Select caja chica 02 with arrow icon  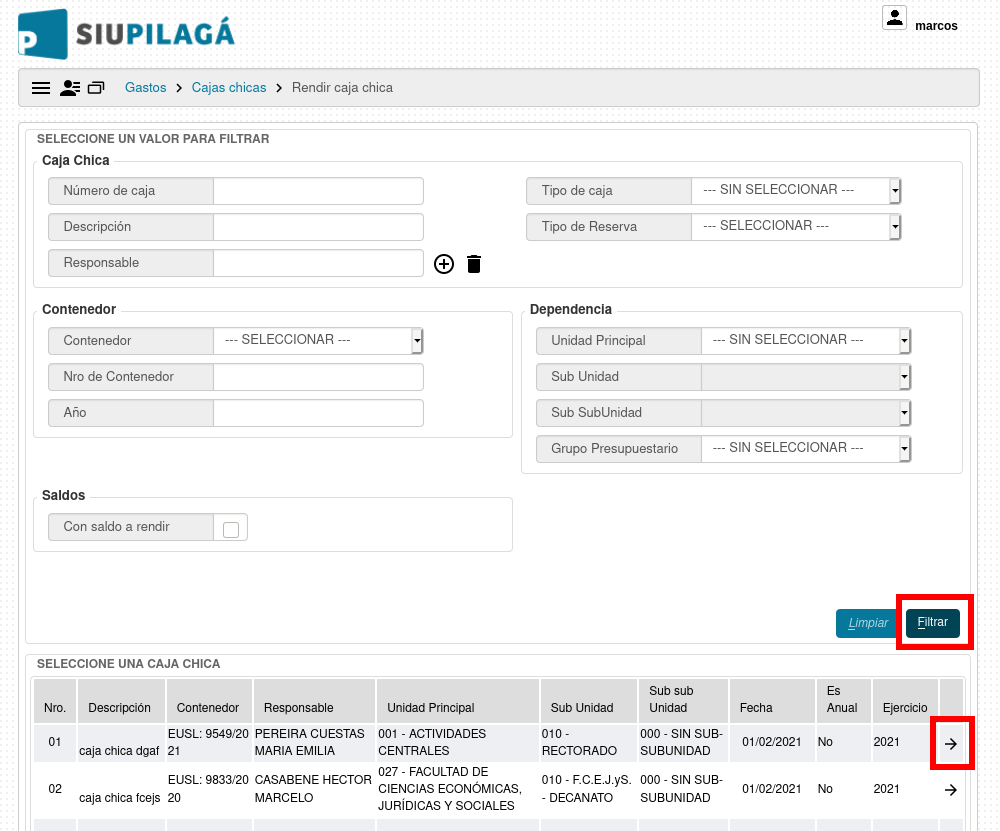(x=951, y=790)
